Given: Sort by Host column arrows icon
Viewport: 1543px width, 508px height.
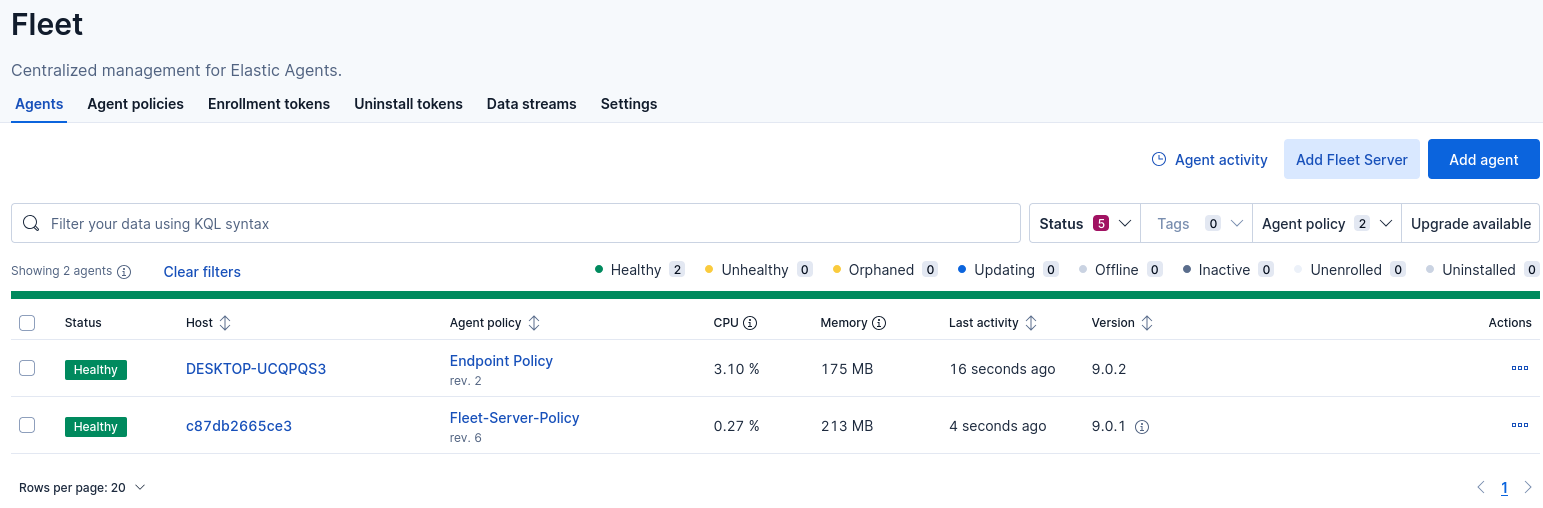Looking at the screenshot, I should [225, 323].
